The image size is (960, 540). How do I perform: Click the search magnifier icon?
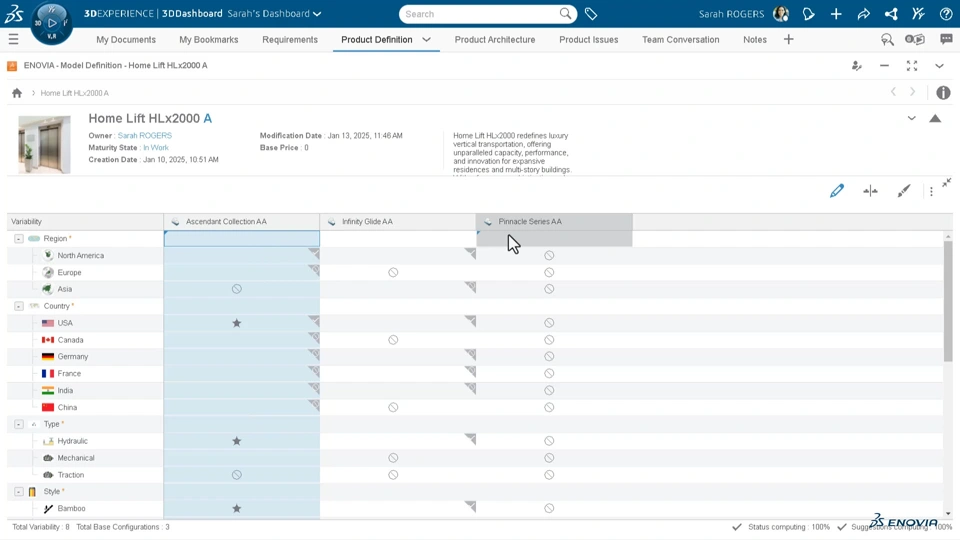pyautogui.click(x=565, y=13)
